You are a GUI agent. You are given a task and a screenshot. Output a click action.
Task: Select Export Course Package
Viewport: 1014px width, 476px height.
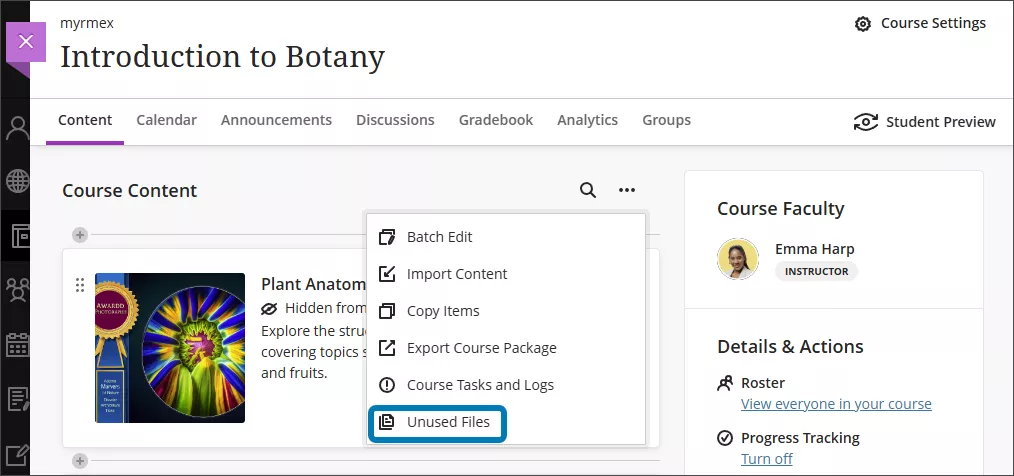(x=481, y=348)
